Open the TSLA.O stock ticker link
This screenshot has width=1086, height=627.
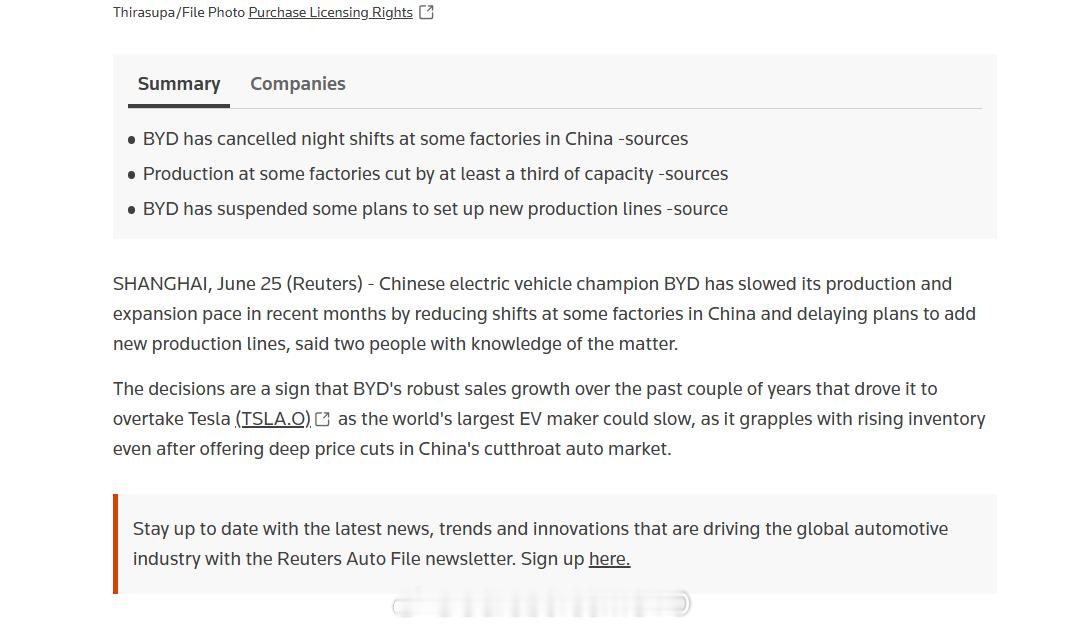tap(273, 418)
